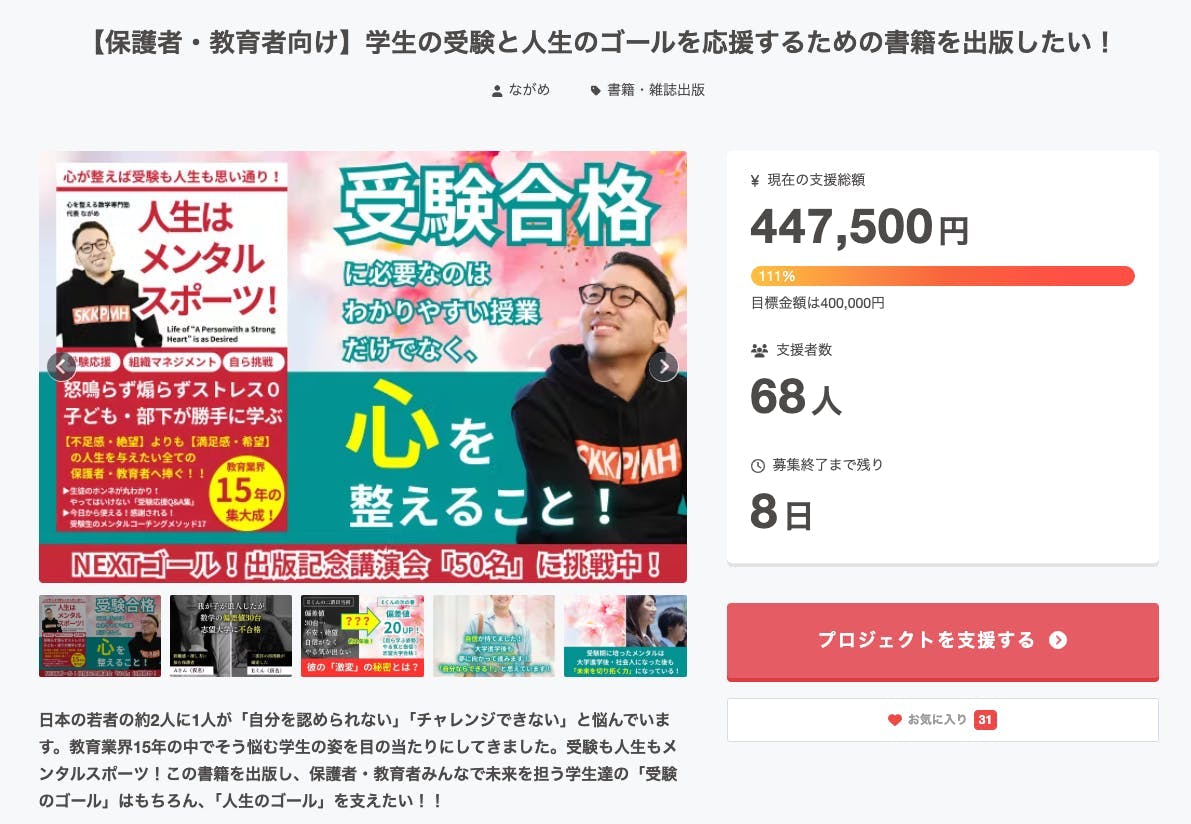
Task: Click the supporters group icon by 支援者数
Action: pyautogui.click(x=759, y=350)
